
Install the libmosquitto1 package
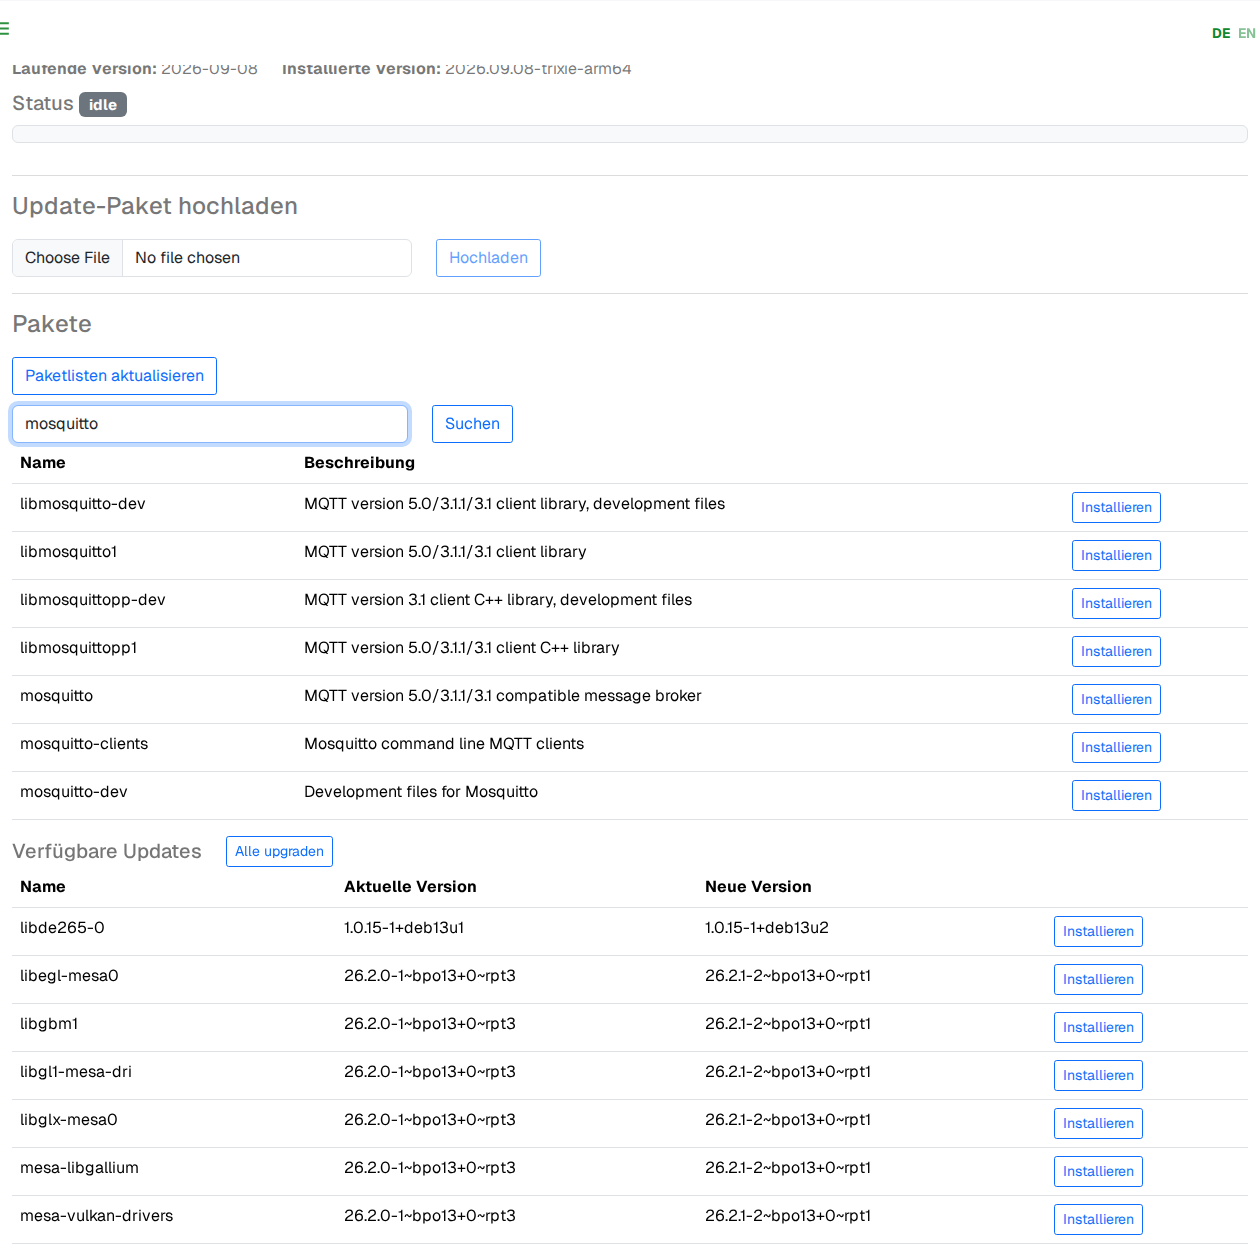tap(1116, 556)
